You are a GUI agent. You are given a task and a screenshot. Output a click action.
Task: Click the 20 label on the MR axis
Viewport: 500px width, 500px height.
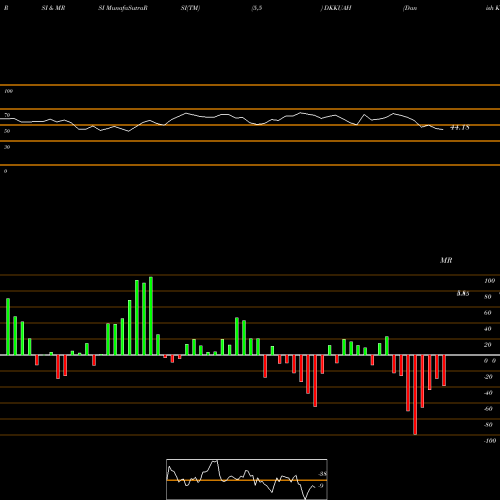point(488,345)
